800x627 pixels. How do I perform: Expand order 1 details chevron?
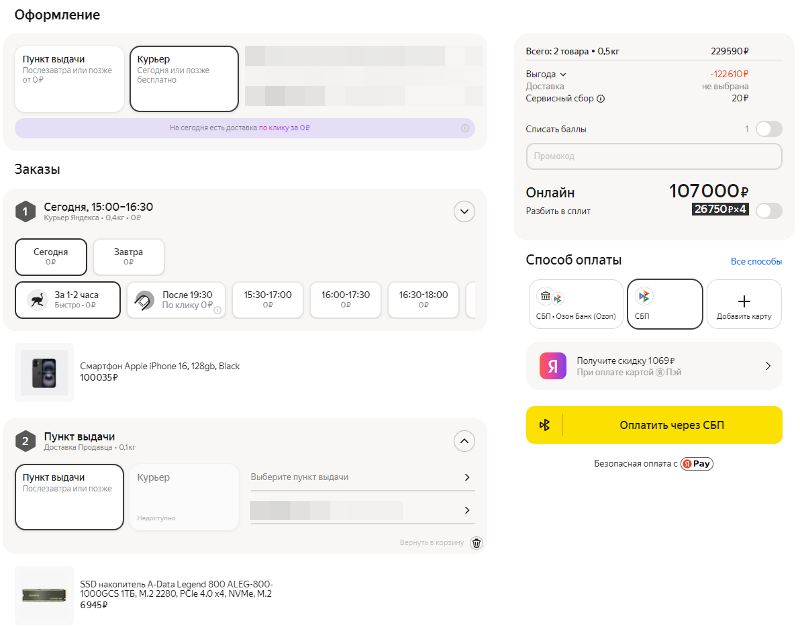(x=464, y=211)
